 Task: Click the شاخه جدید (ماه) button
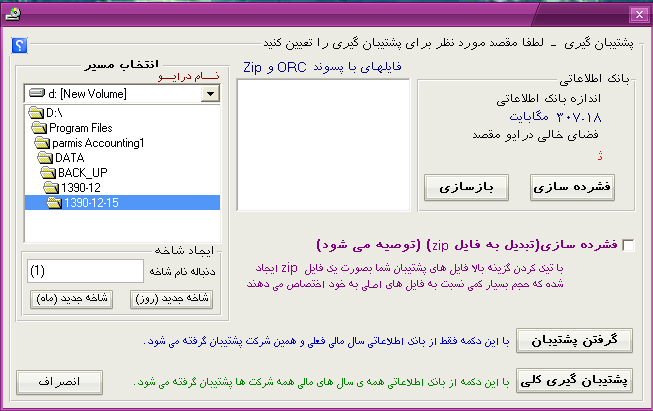[x=72, y=299]
